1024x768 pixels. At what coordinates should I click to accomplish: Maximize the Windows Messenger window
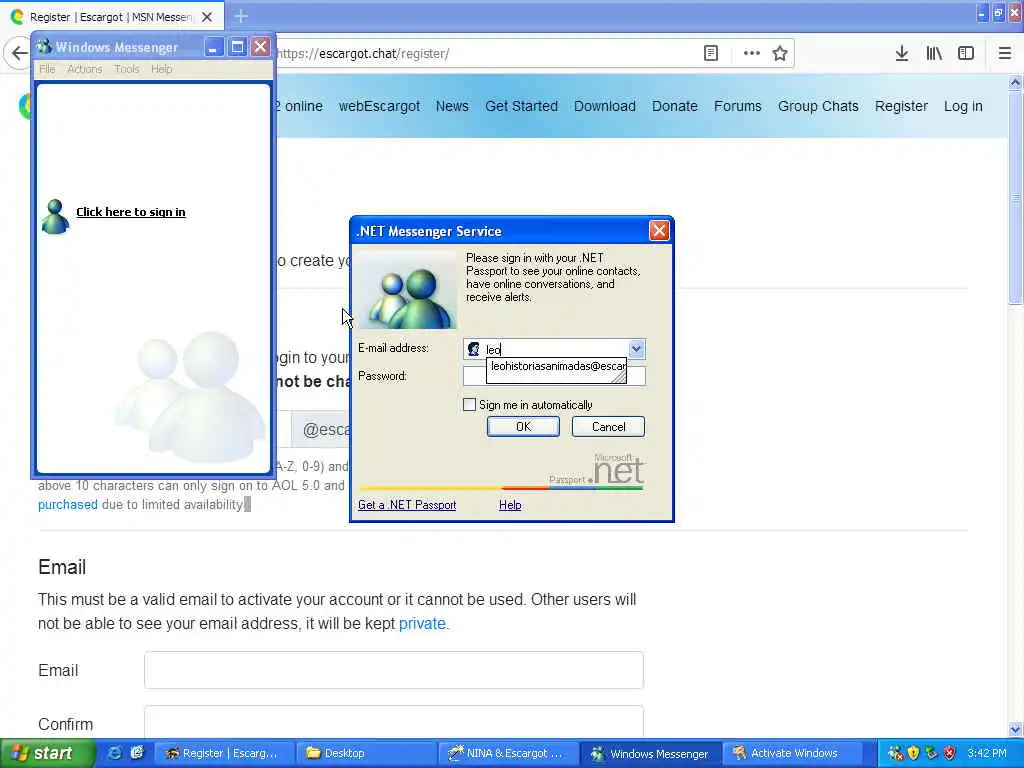(237, 47)
